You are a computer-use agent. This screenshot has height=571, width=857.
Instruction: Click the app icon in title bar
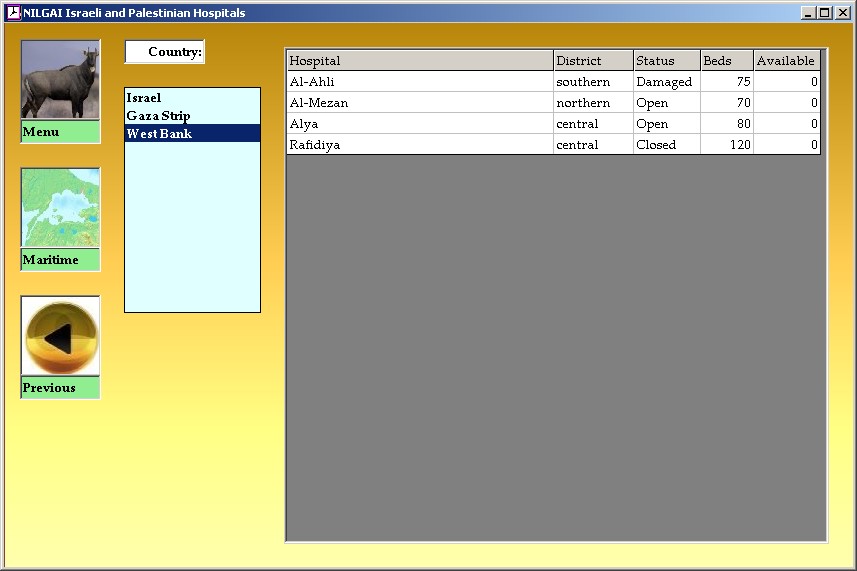(13, 13)
